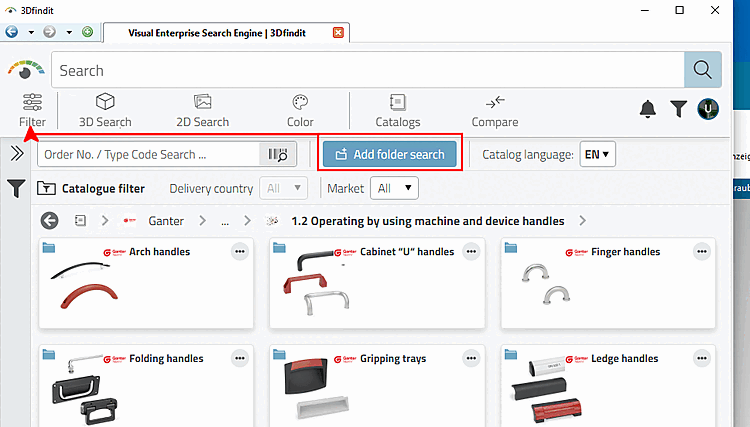Screen dimensions: 750x427
Task: Click the main Search input field
Action: [x=367, y=70]
